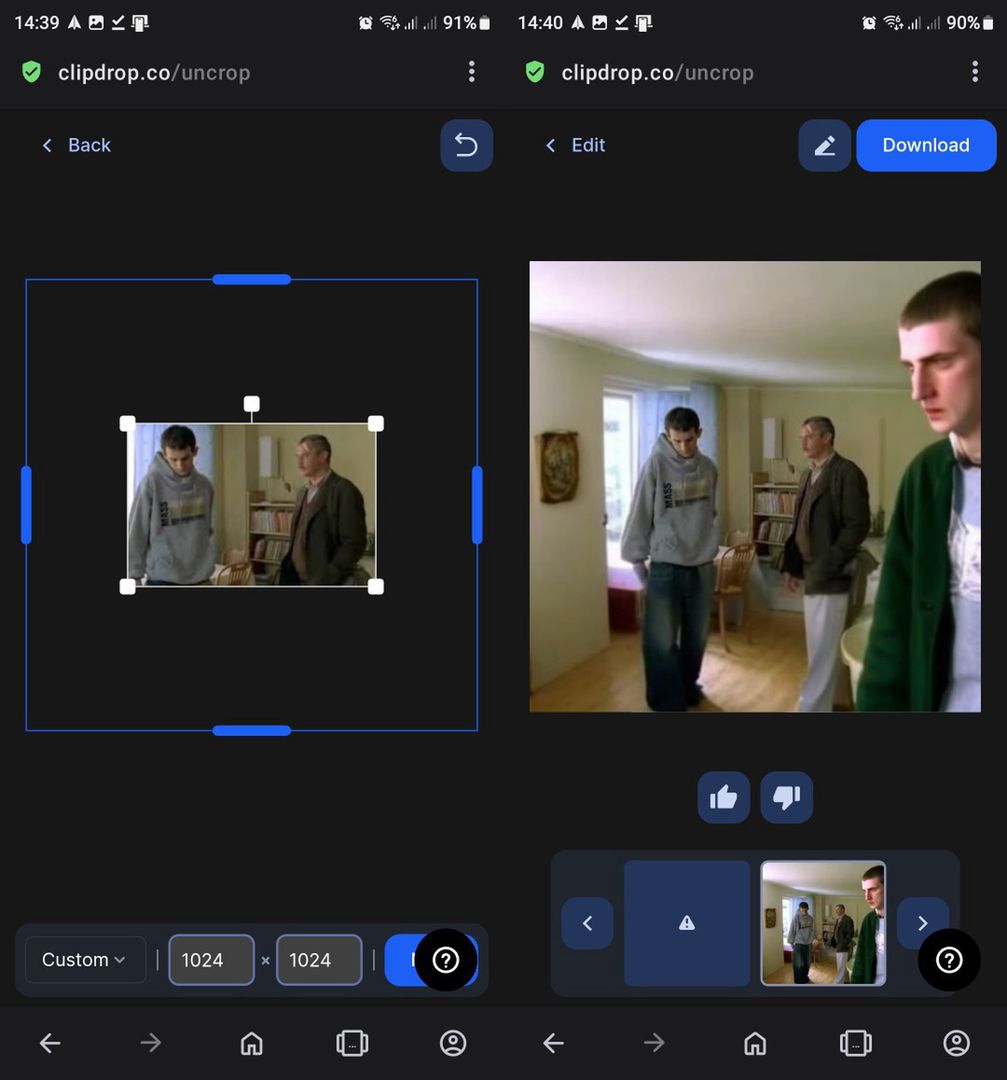This screenshot has height=1080, width=1007.
Task: Tap the browser forward arrow on left screen
Action: (x=151, y=1043)
